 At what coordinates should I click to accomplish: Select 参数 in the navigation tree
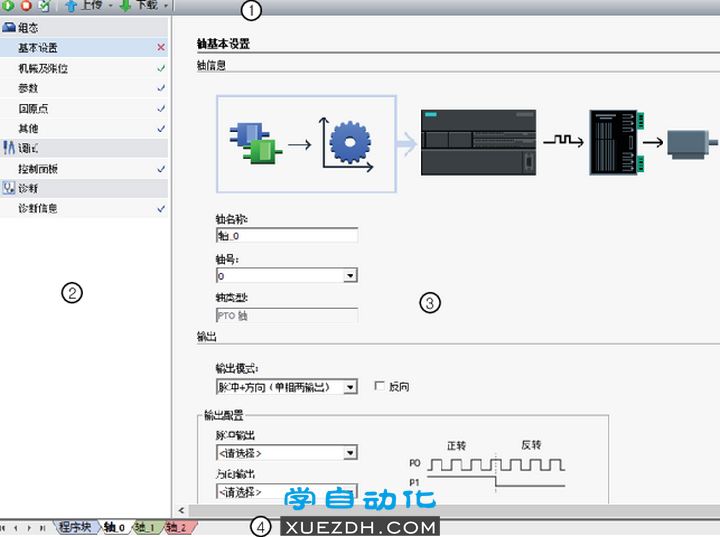click(84, 88)
